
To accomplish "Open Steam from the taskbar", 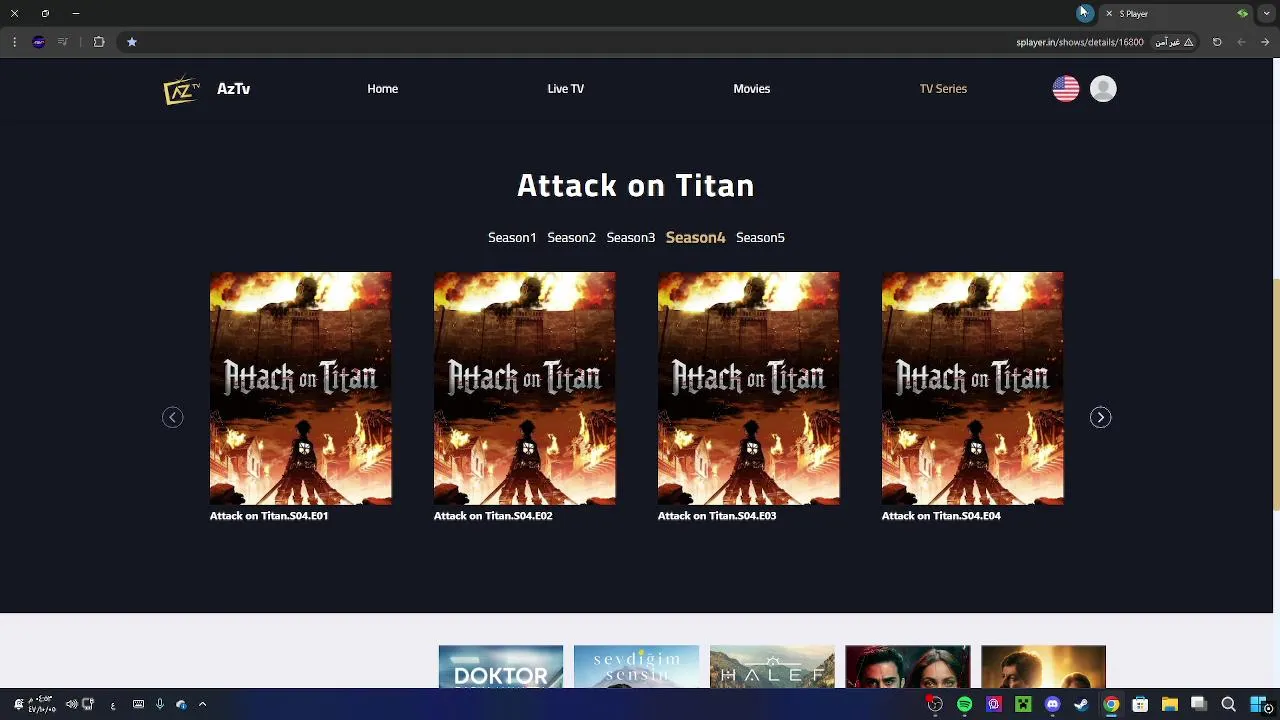I will click(x=1081, y=705).
